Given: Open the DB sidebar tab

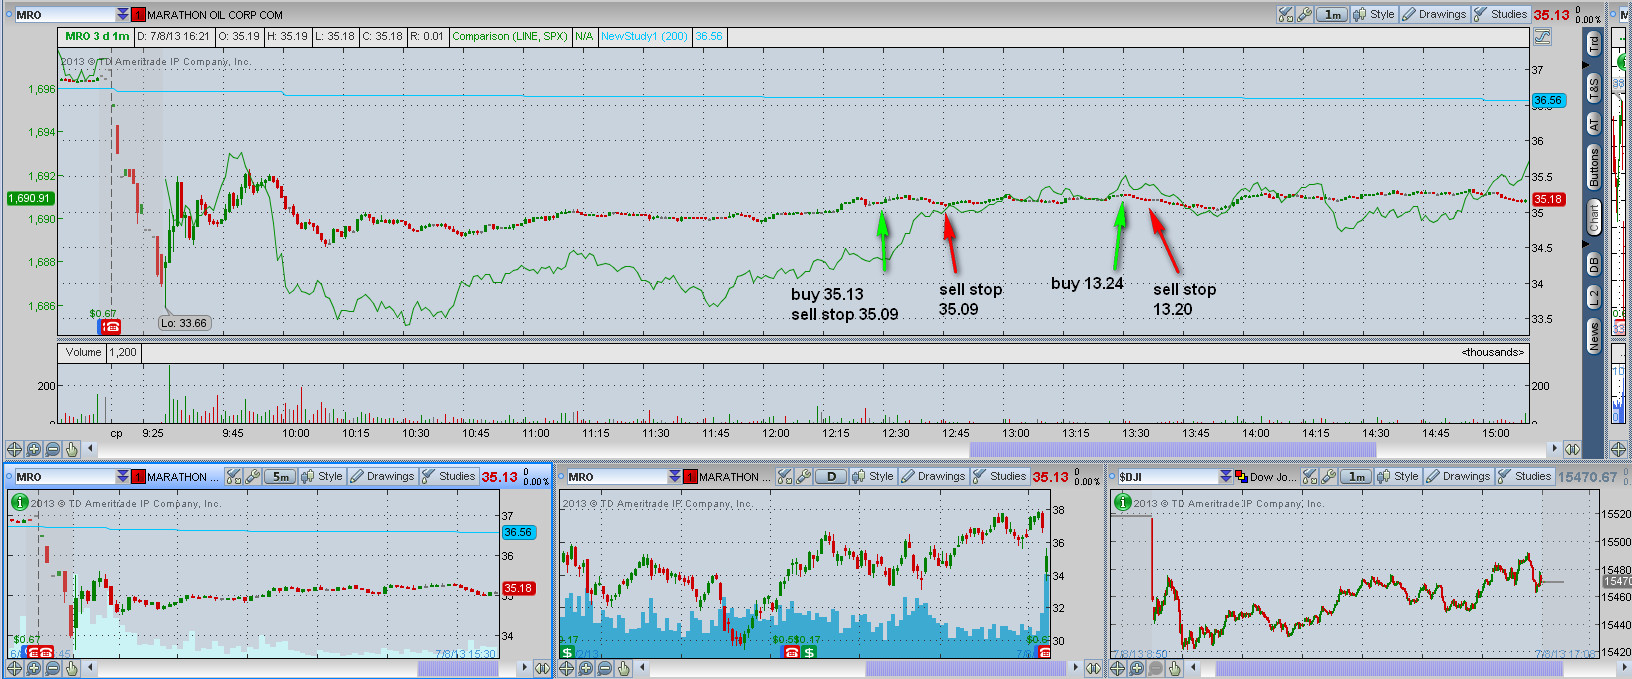Looking at the screenshot, I should tap(1594, 264).
